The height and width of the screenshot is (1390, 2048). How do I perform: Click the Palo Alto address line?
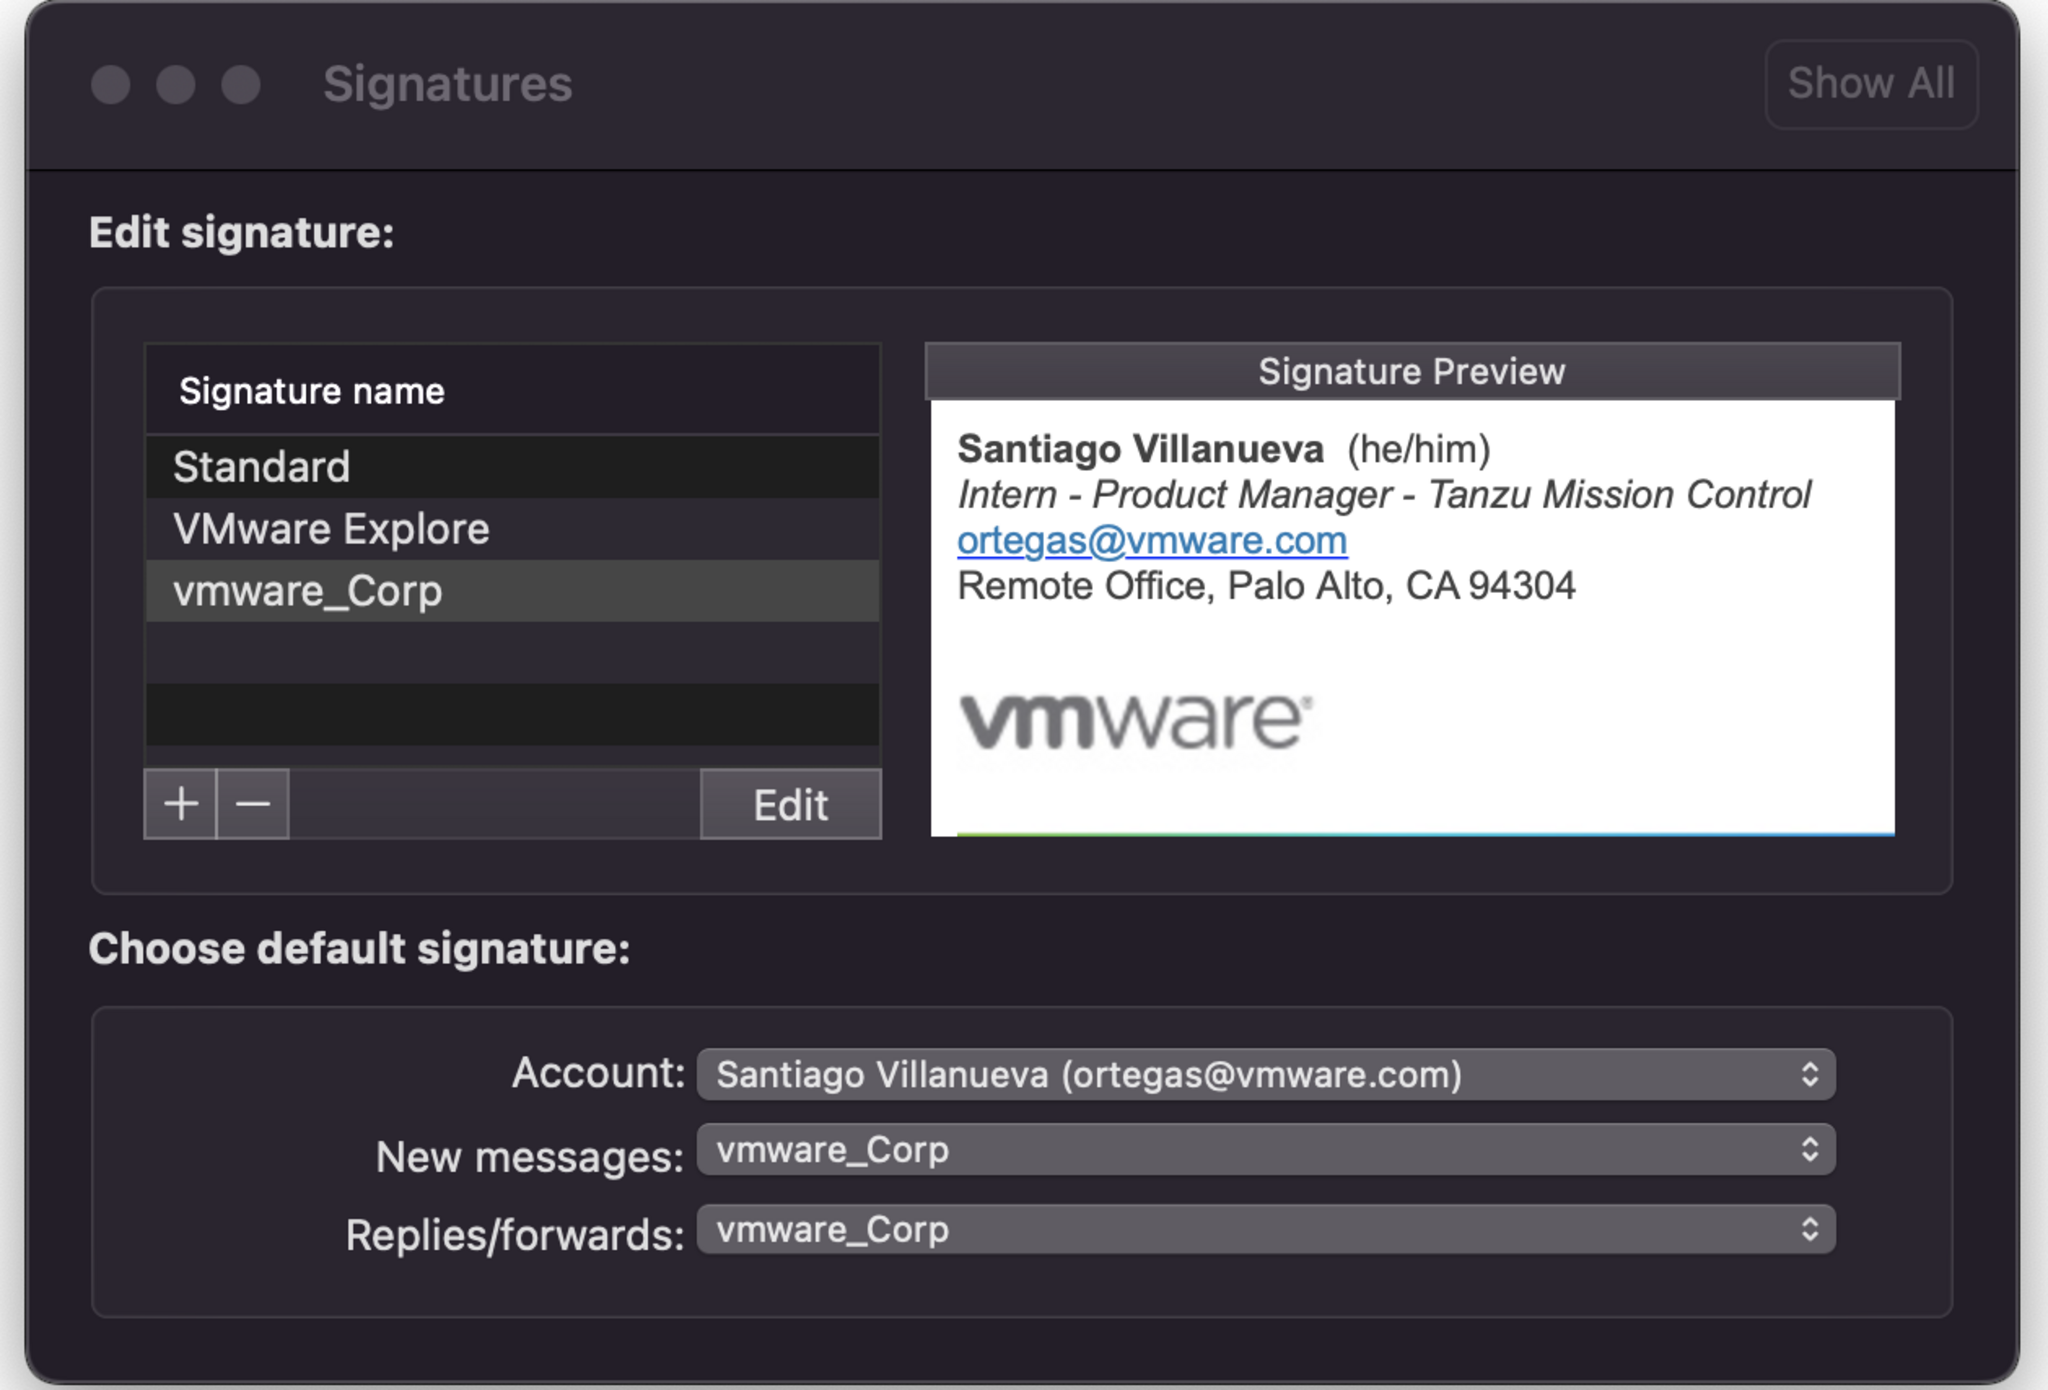click(1265, 586)
